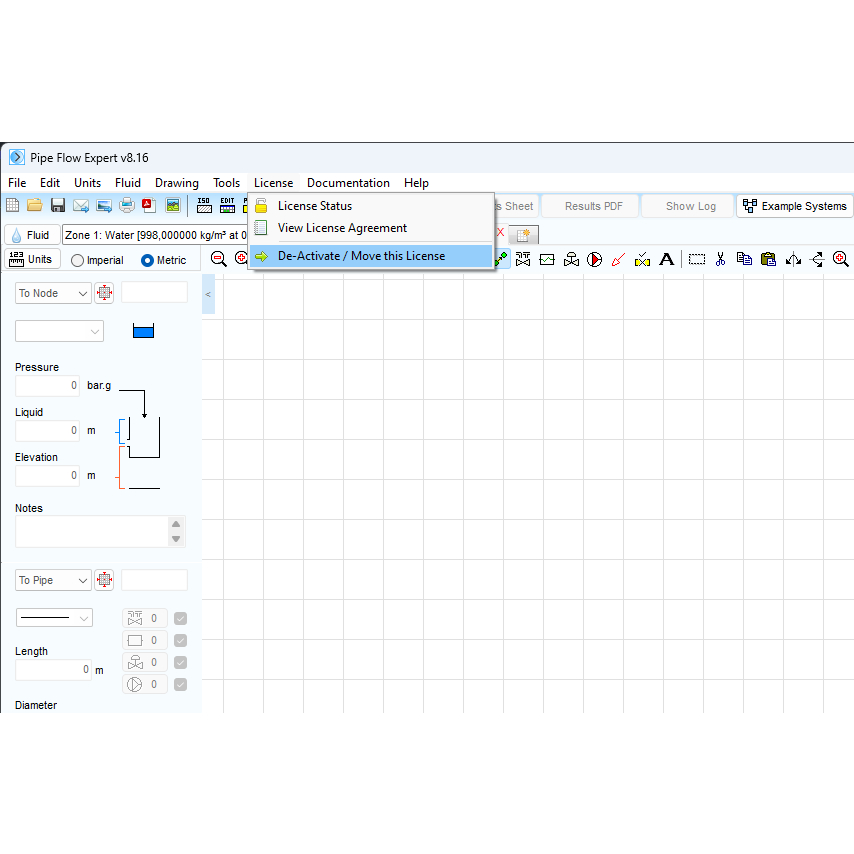
Task: Click the Fluid button
Action: pos(32,235)
